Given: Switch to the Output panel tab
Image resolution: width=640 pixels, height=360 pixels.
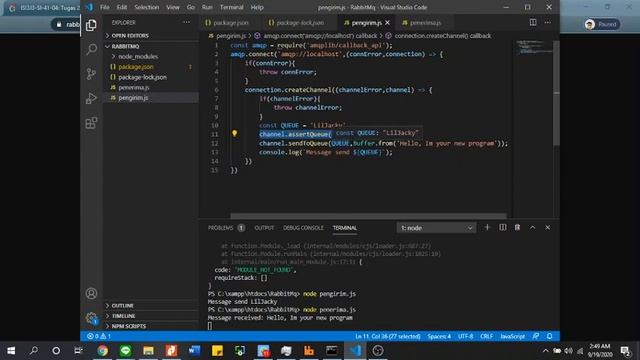Looking at the screenshot, I should 264,228.
